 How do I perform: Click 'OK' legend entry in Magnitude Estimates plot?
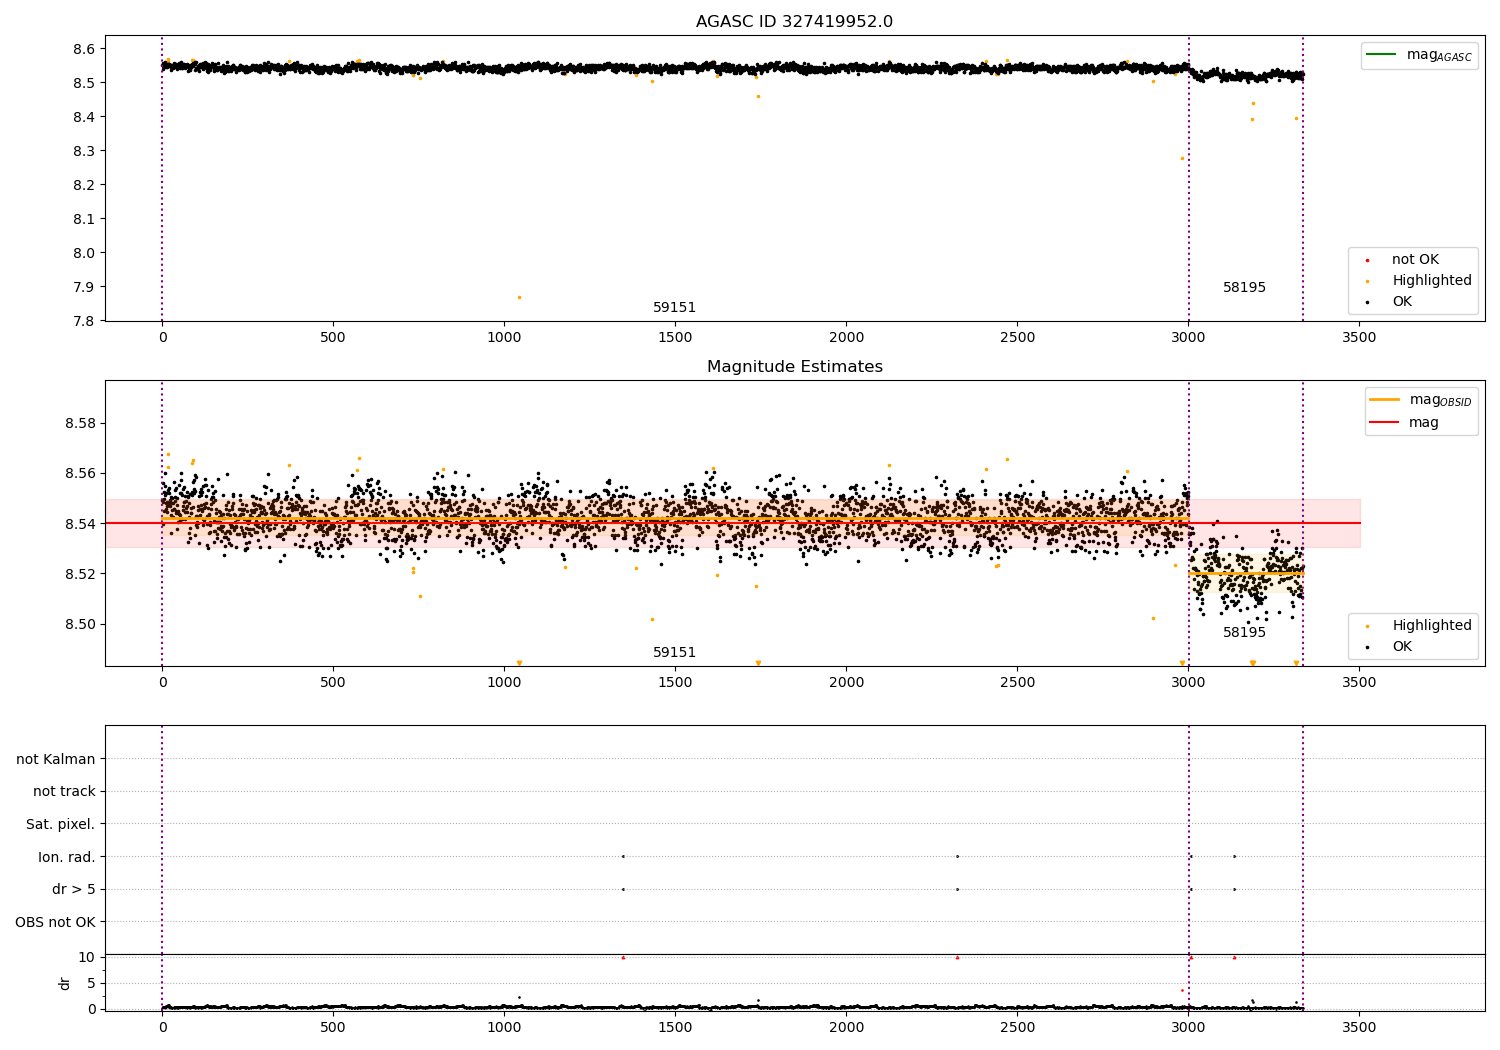tap(1389, 647)
